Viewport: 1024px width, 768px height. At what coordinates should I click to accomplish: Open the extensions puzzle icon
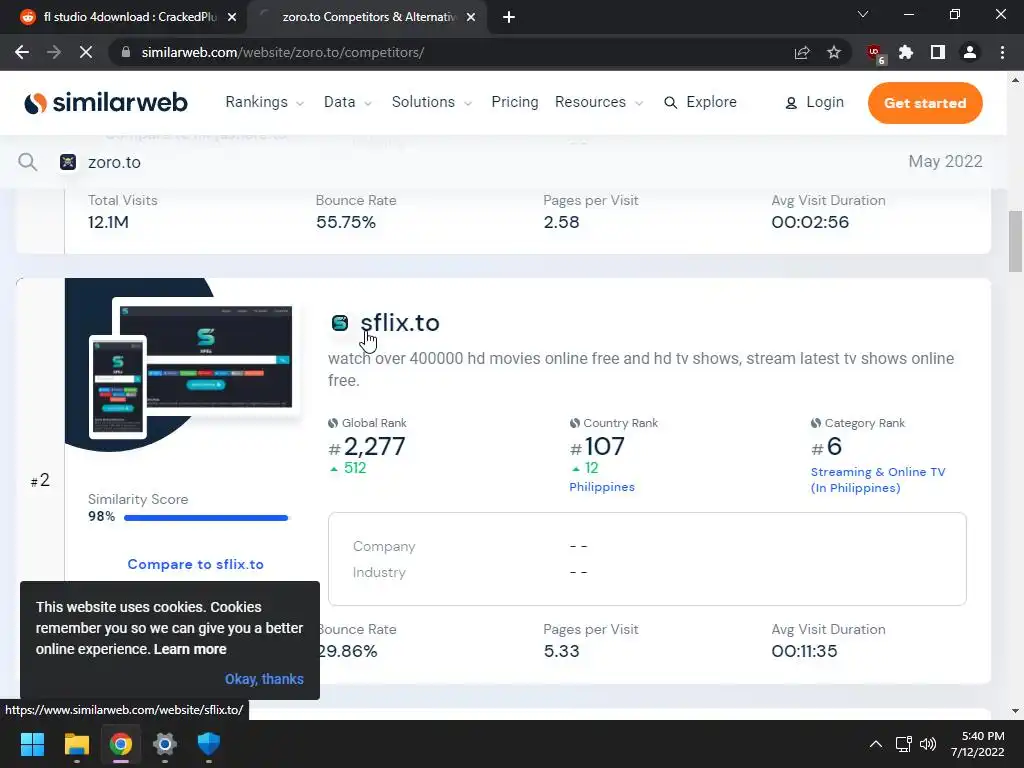click(906, 52)
